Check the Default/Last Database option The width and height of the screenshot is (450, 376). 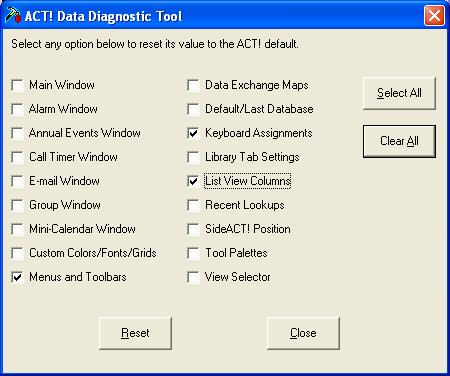point(193,109)
